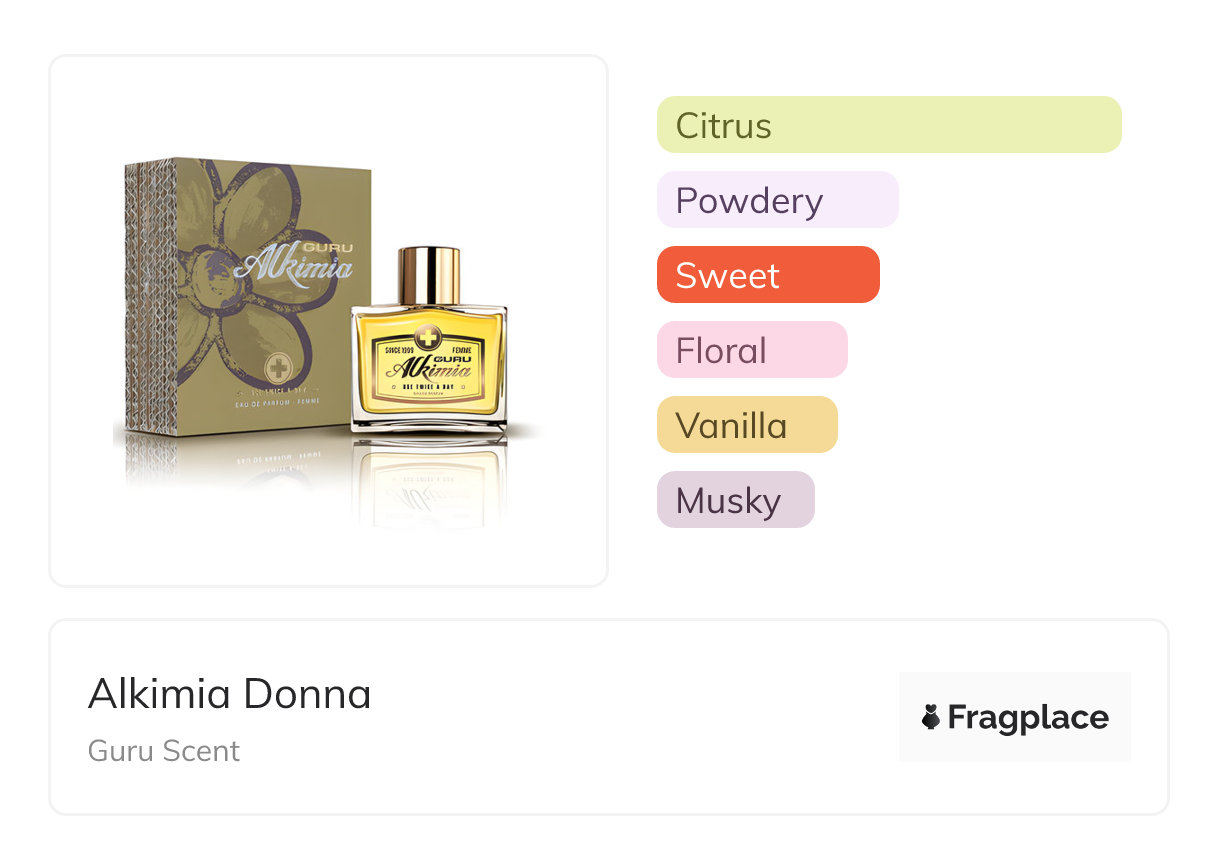Click the gold cap of the perfume bottle

click(x=429, y=276)
